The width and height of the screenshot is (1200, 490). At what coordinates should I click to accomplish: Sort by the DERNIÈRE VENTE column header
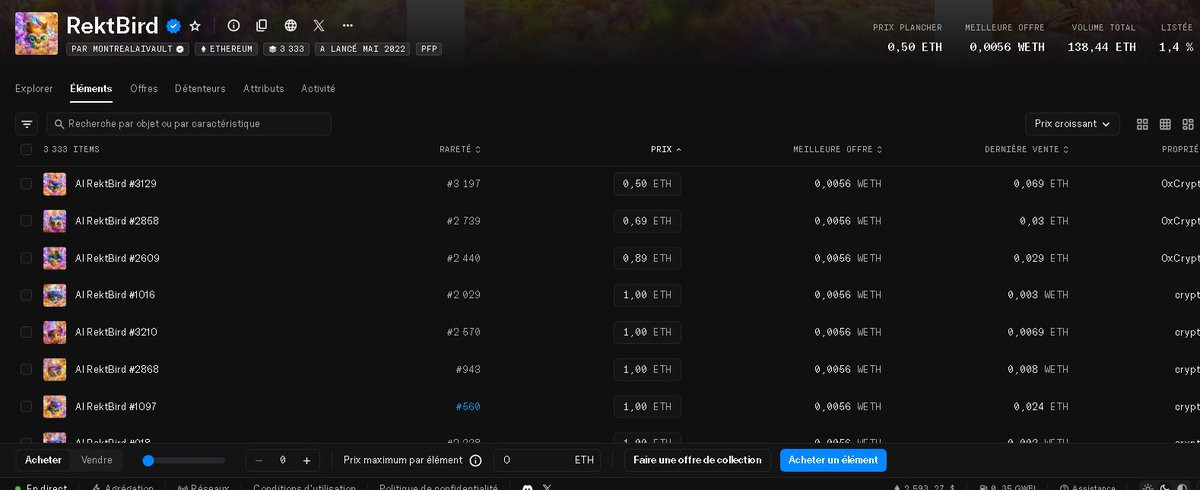1027,149
